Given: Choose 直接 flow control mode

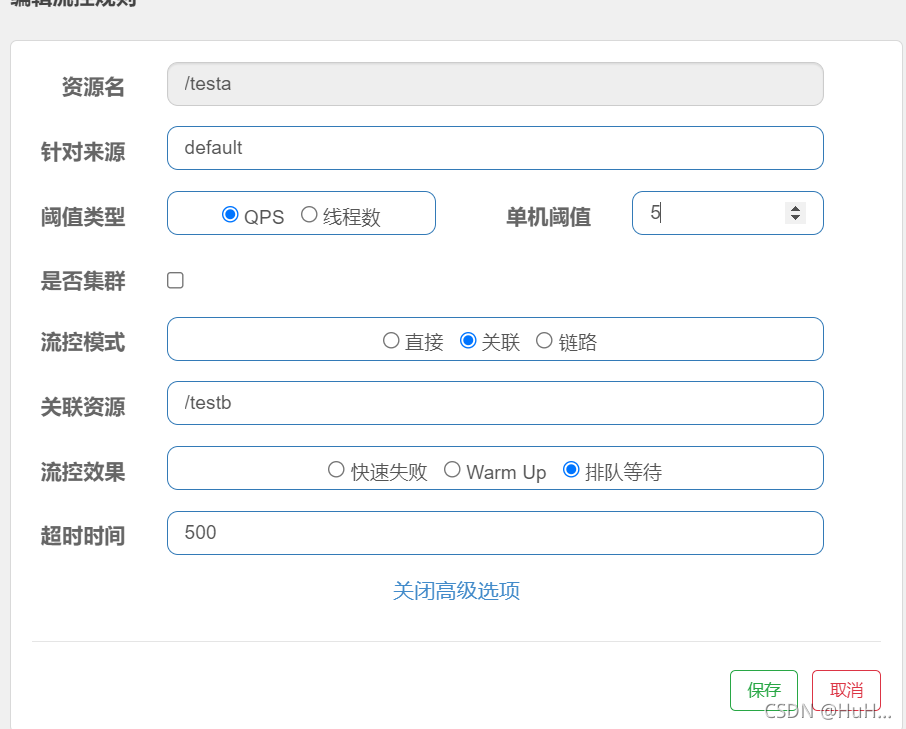Looking at the screenshot, I should pos(391,340).
